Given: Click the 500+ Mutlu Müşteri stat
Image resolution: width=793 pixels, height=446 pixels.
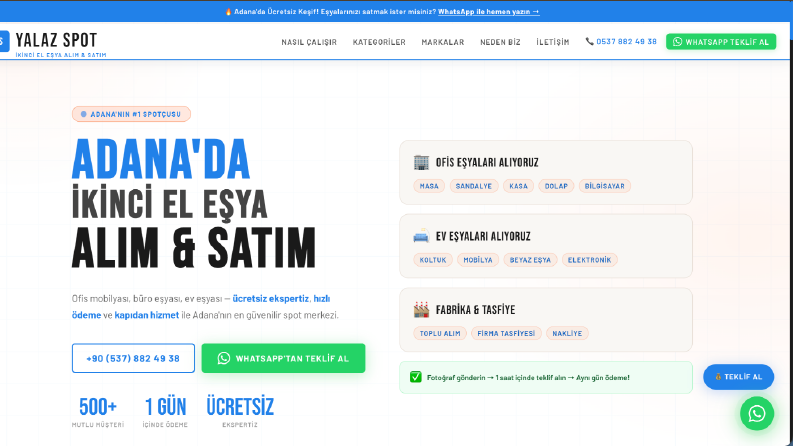Looking at the screenshot, I should (98, 412).
